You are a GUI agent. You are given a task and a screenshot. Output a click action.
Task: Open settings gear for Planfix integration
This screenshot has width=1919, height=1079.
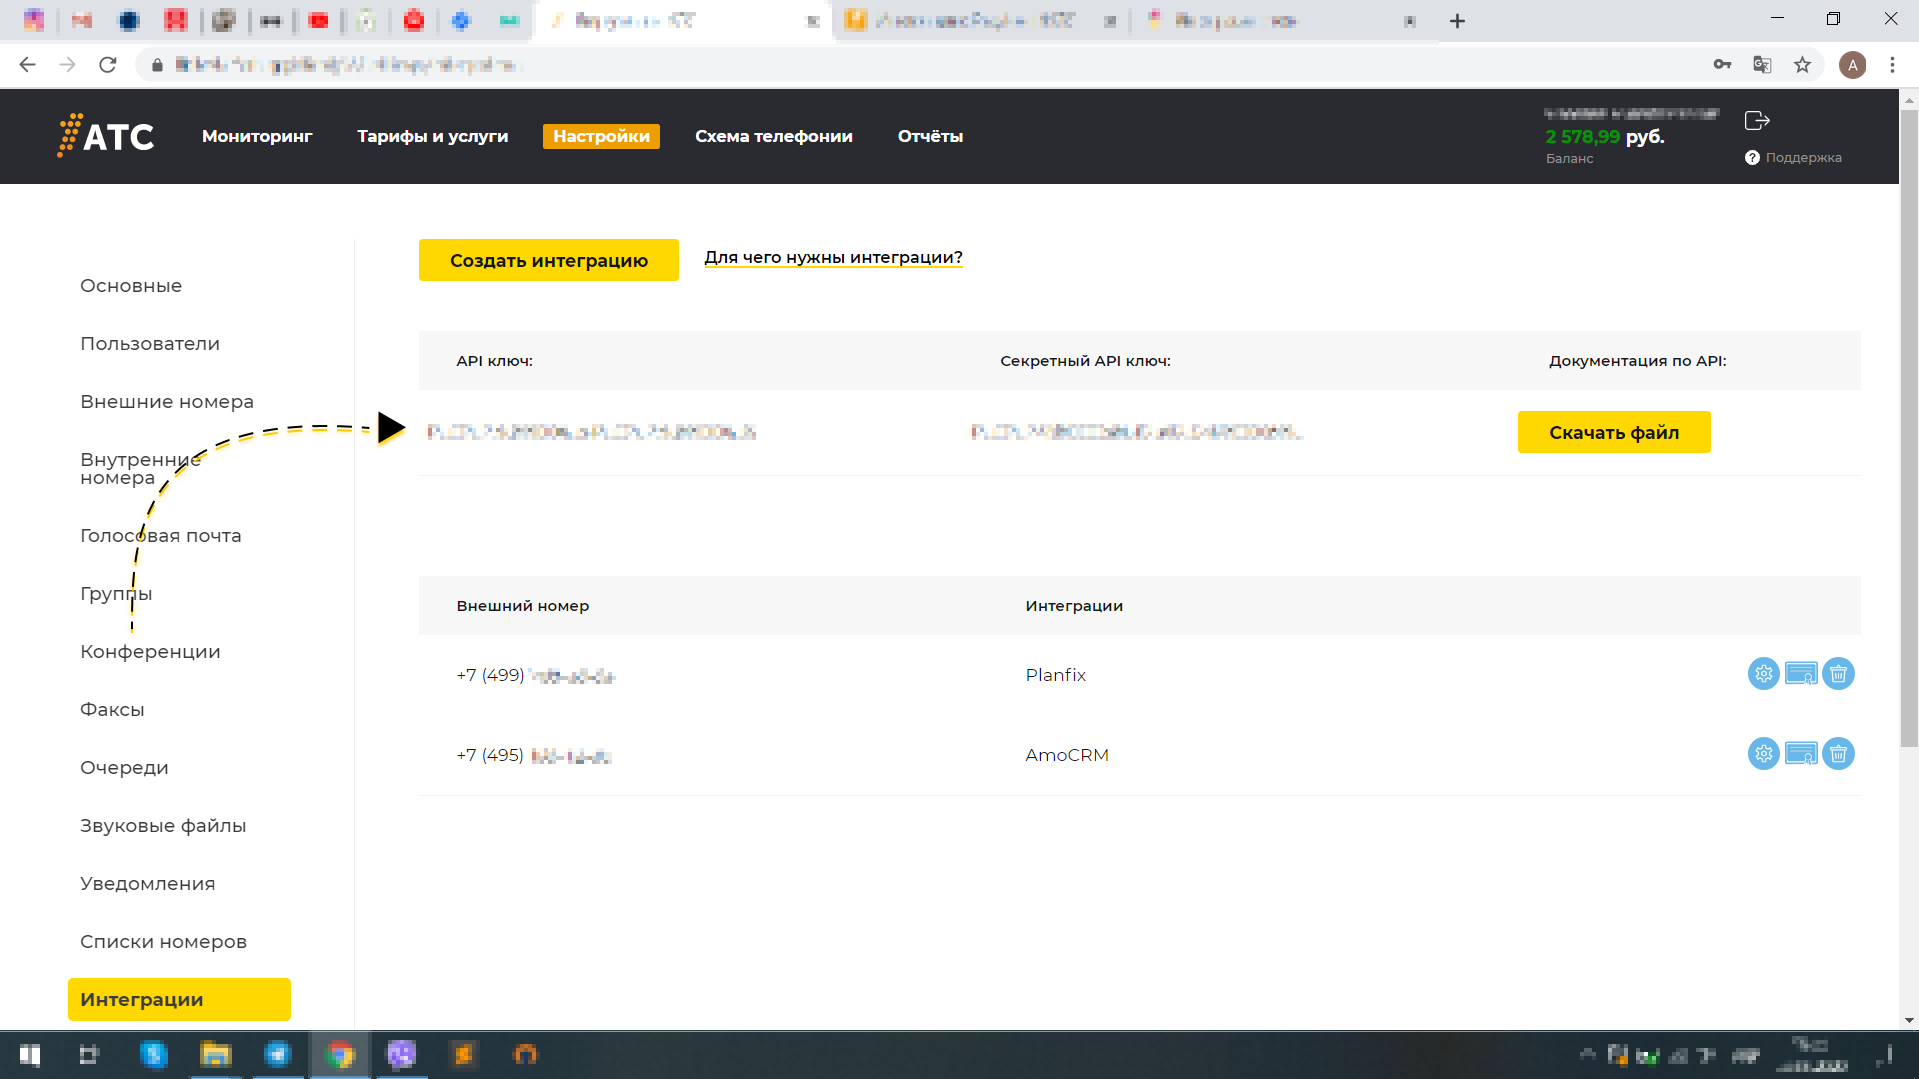tap(1763, 674)
